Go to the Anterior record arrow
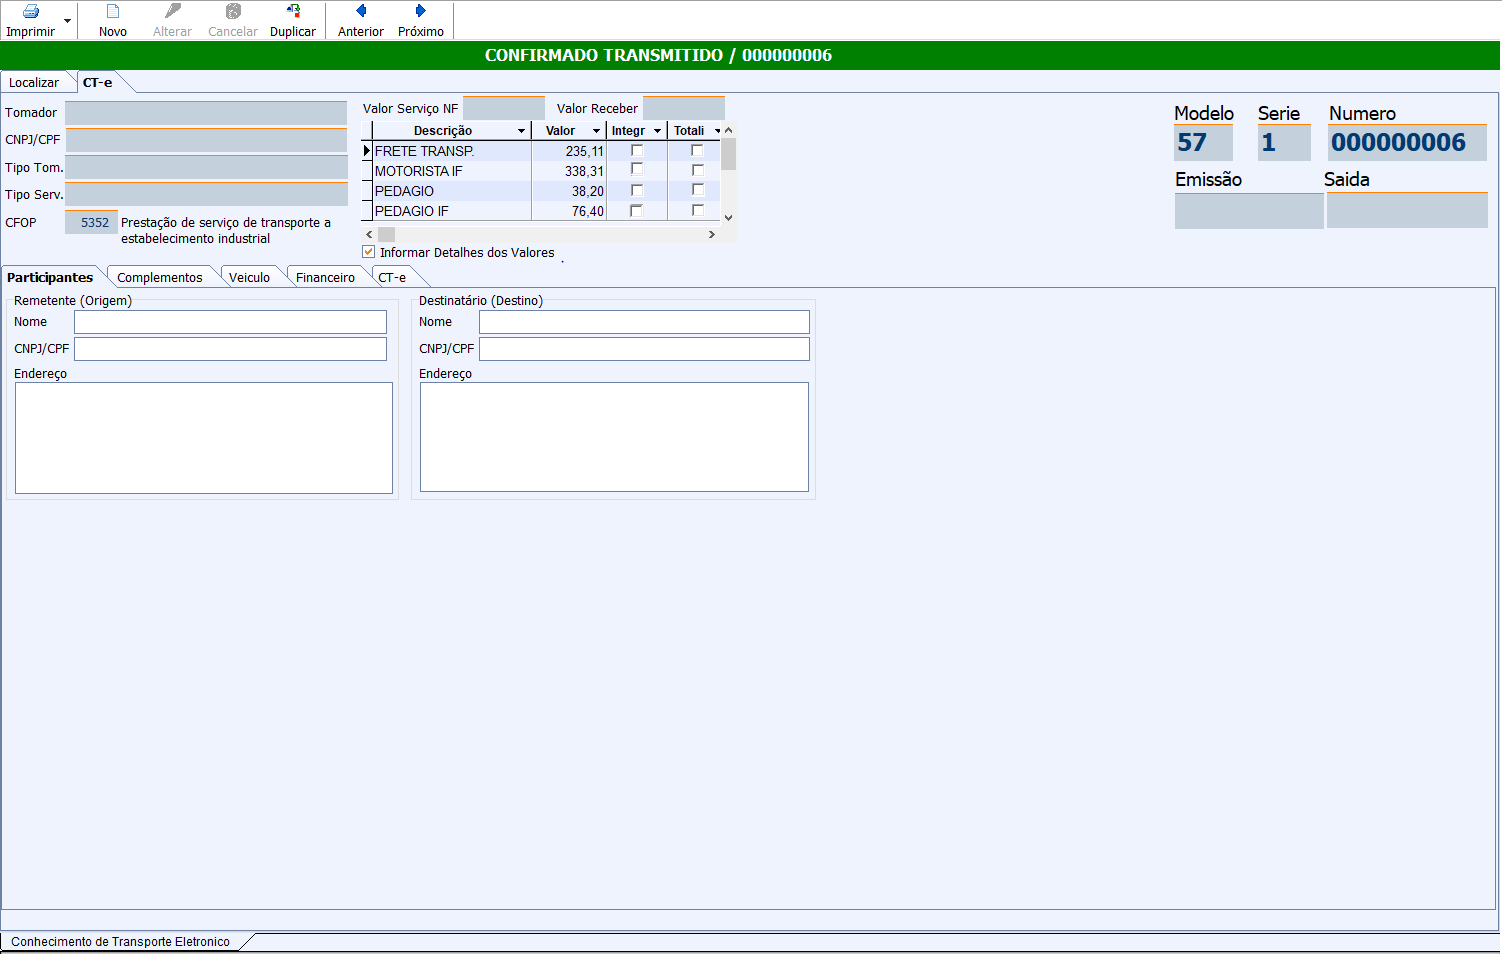This screenshot has height=956, width=1502. (x=361, y=11)
